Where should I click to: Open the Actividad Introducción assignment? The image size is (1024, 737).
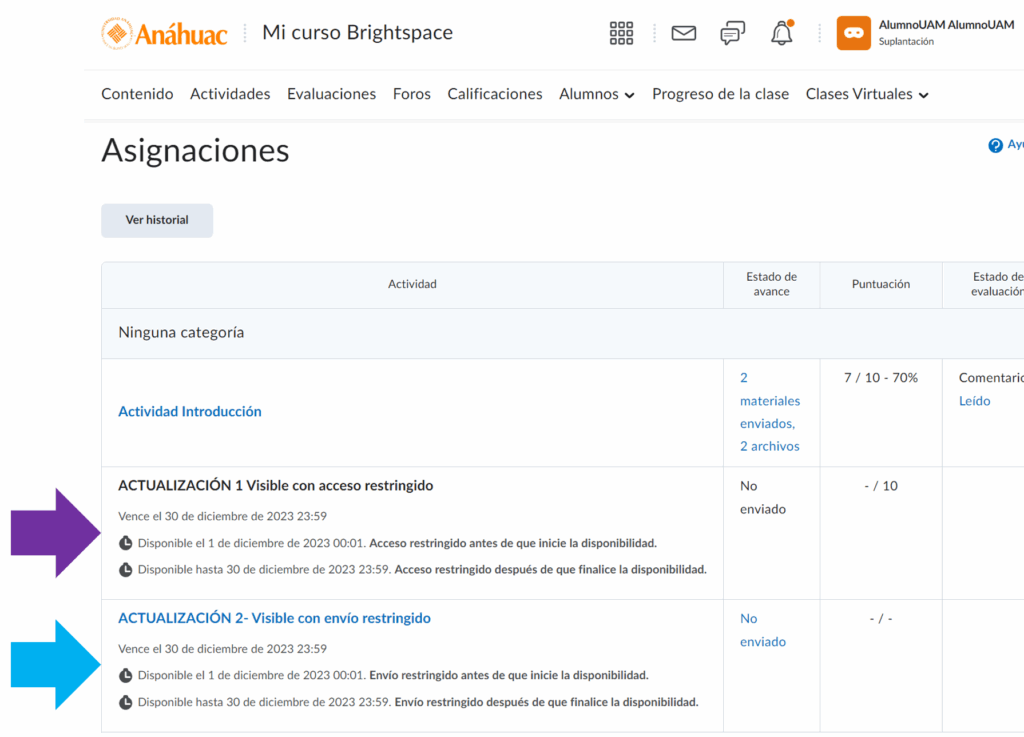click(x=190, y=412)
